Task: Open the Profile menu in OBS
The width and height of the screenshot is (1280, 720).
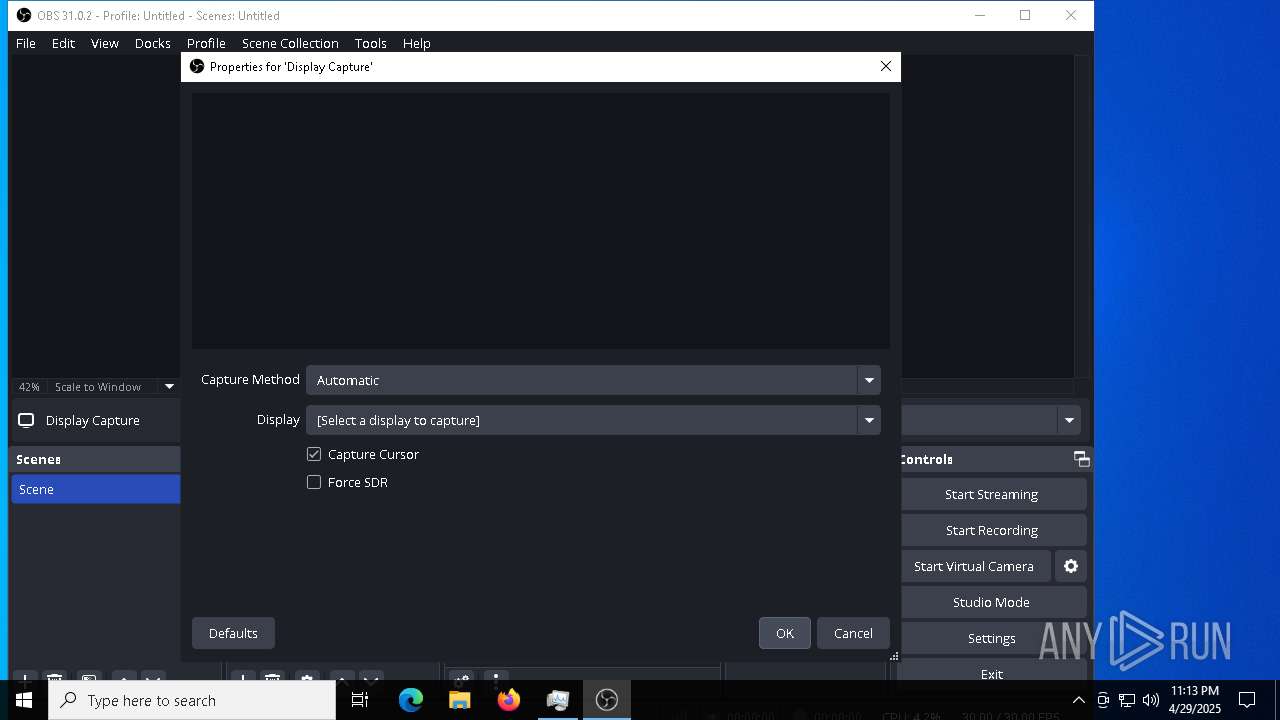Action: [x=206, y=43]
